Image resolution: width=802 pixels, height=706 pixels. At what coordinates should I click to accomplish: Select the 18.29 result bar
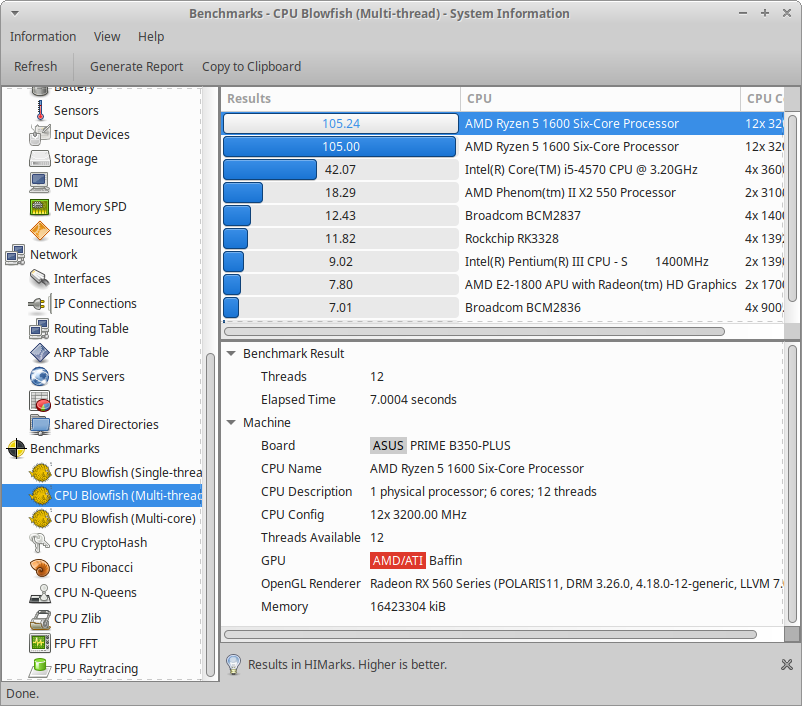coord(341,193)
